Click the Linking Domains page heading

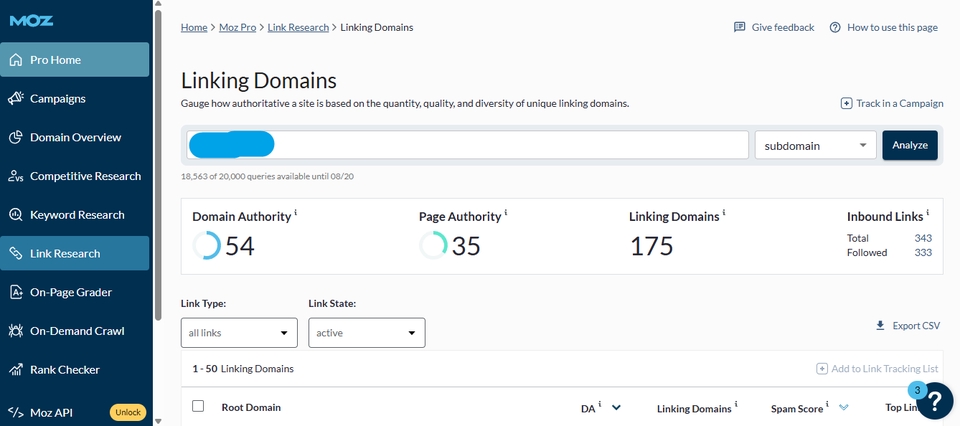pyautogui.click(x=258, y=81)
